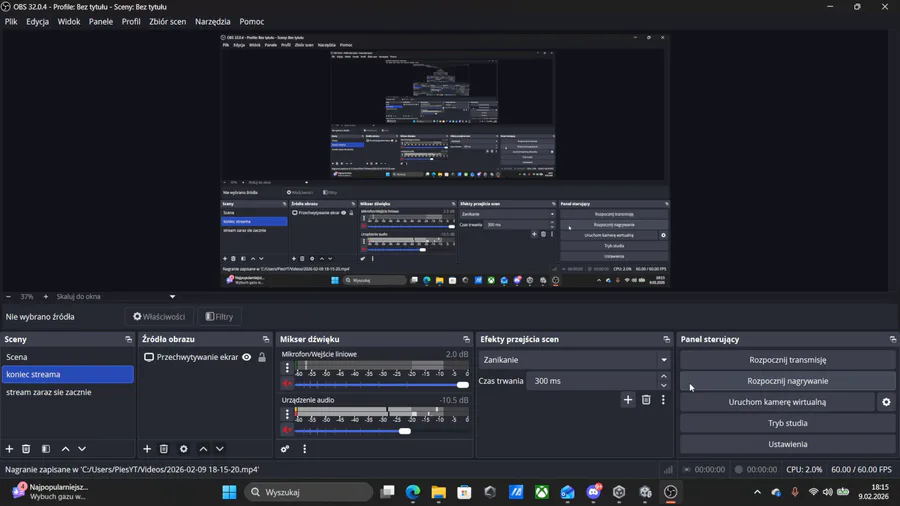Move source down in Źródła obrazu toolbar
Viewport: 900px width, 506px height.
220,449
